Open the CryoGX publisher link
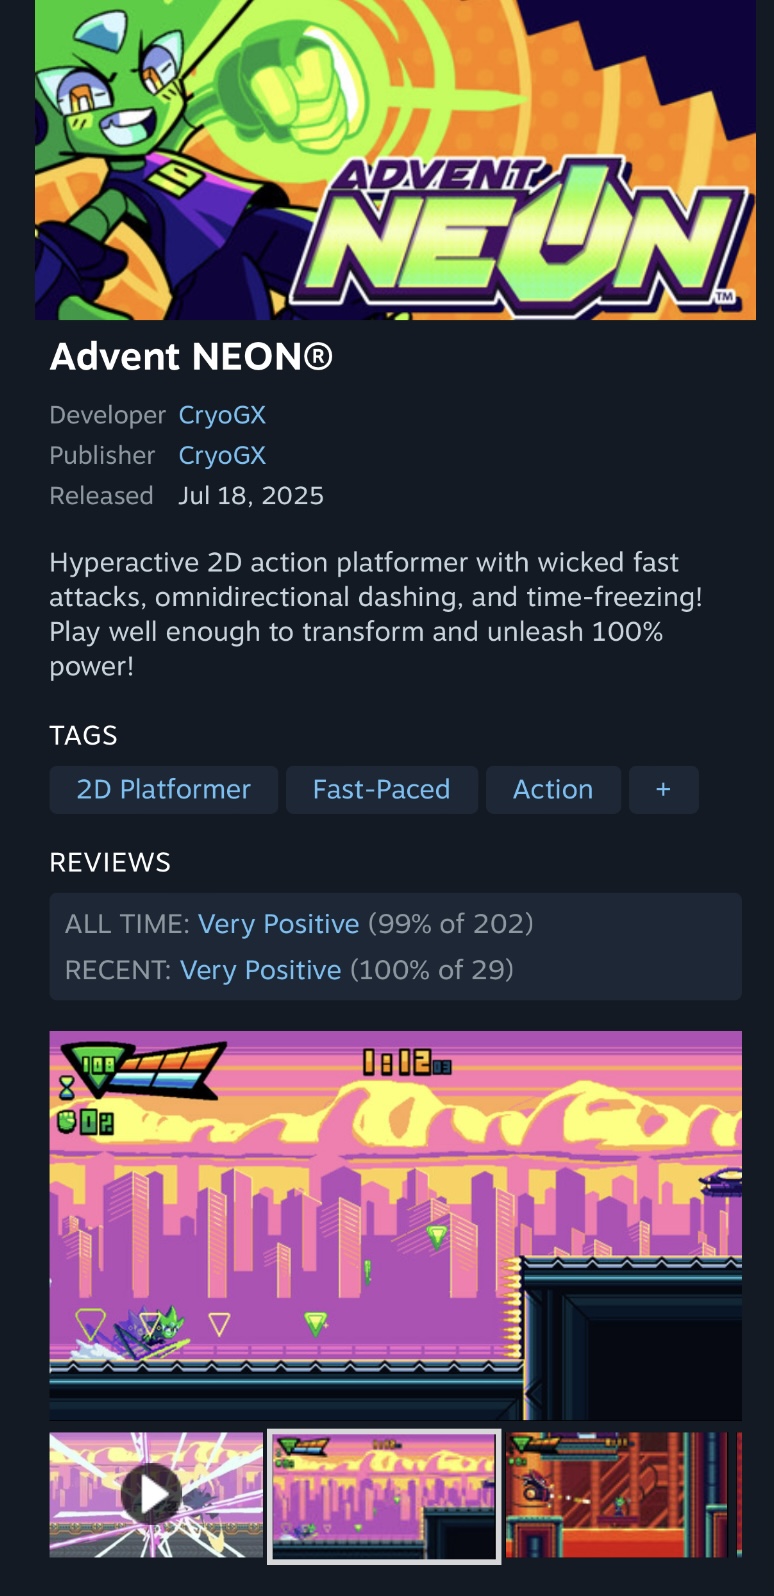This screenshot has width=774, height=1596. click(x=222, y=455)
